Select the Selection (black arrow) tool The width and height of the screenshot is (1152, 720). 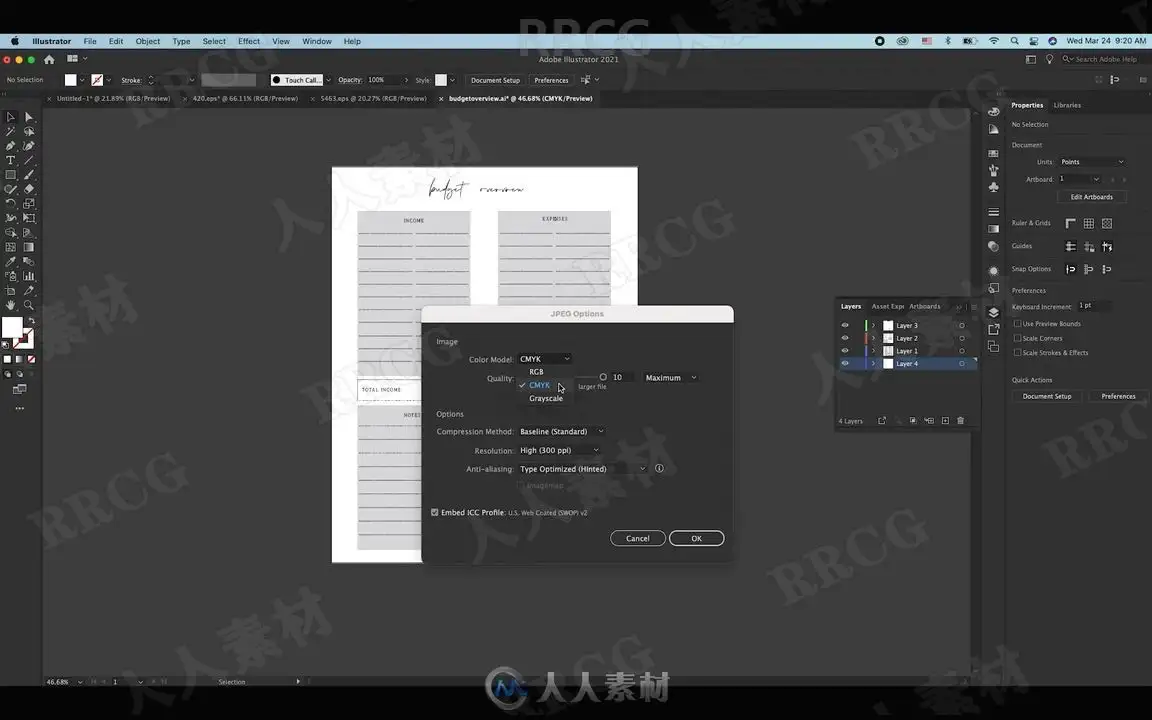click(x=10, y=117)
